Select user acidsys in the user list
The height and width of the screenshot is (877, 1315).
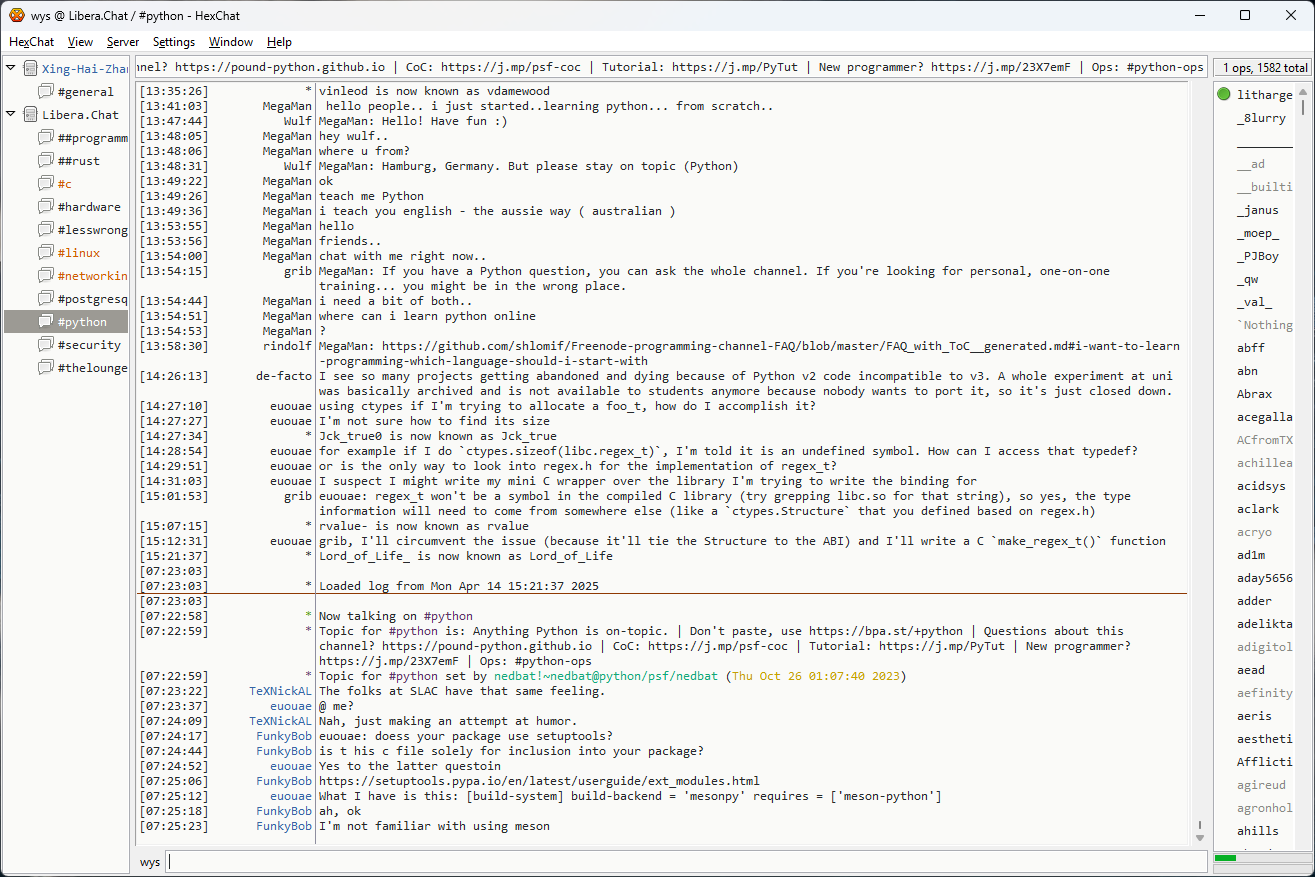click(x=1261, y=486)
